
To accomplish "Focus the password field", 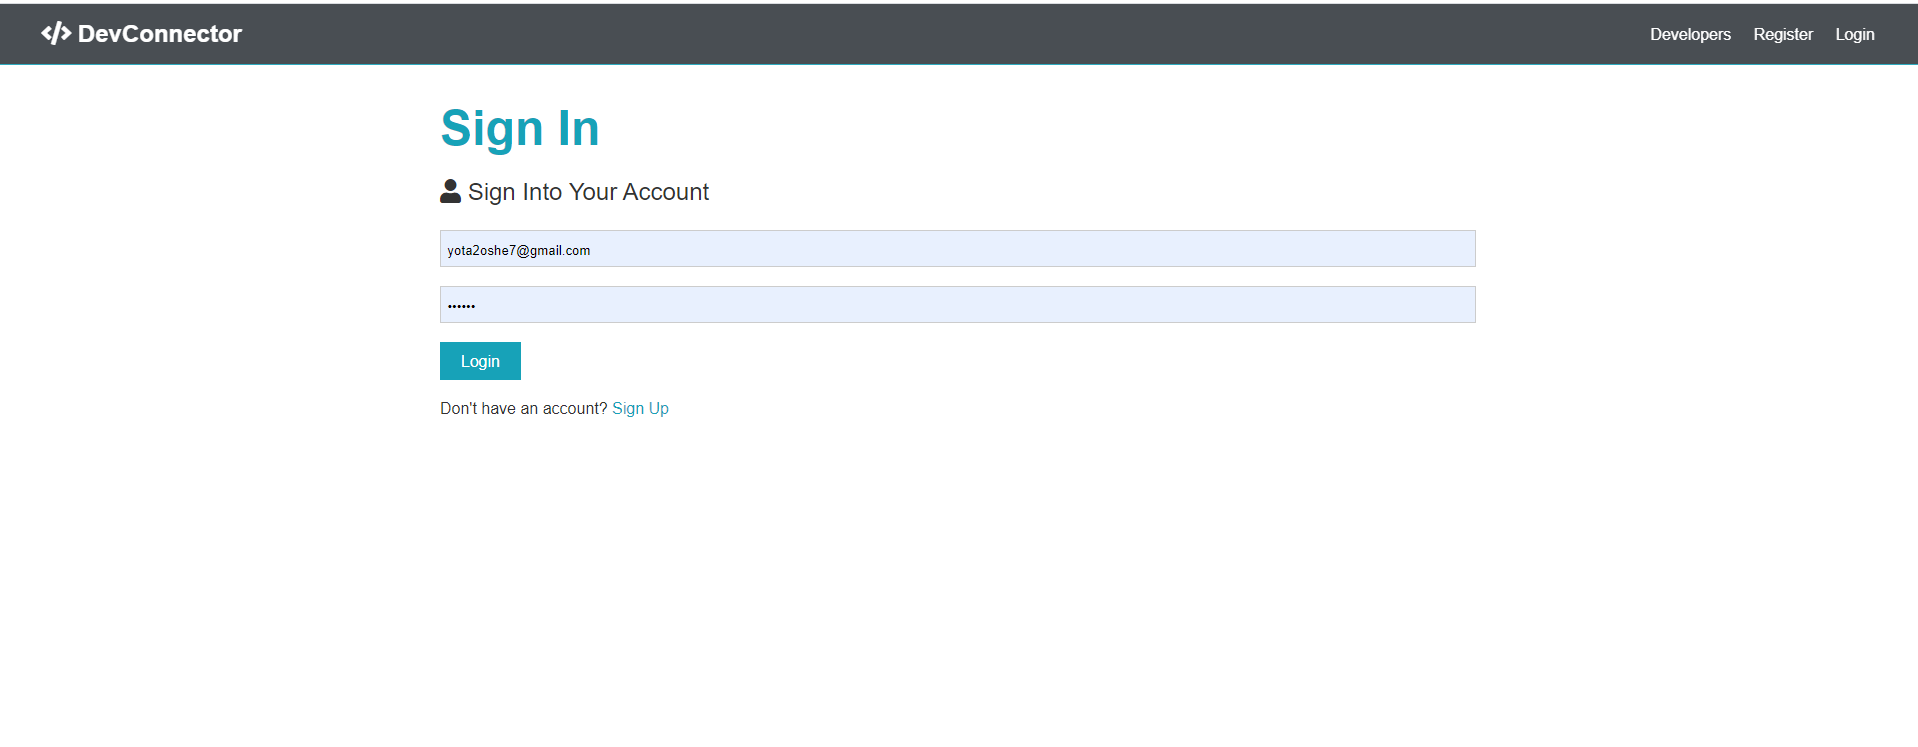I will [x=957, y=305].
